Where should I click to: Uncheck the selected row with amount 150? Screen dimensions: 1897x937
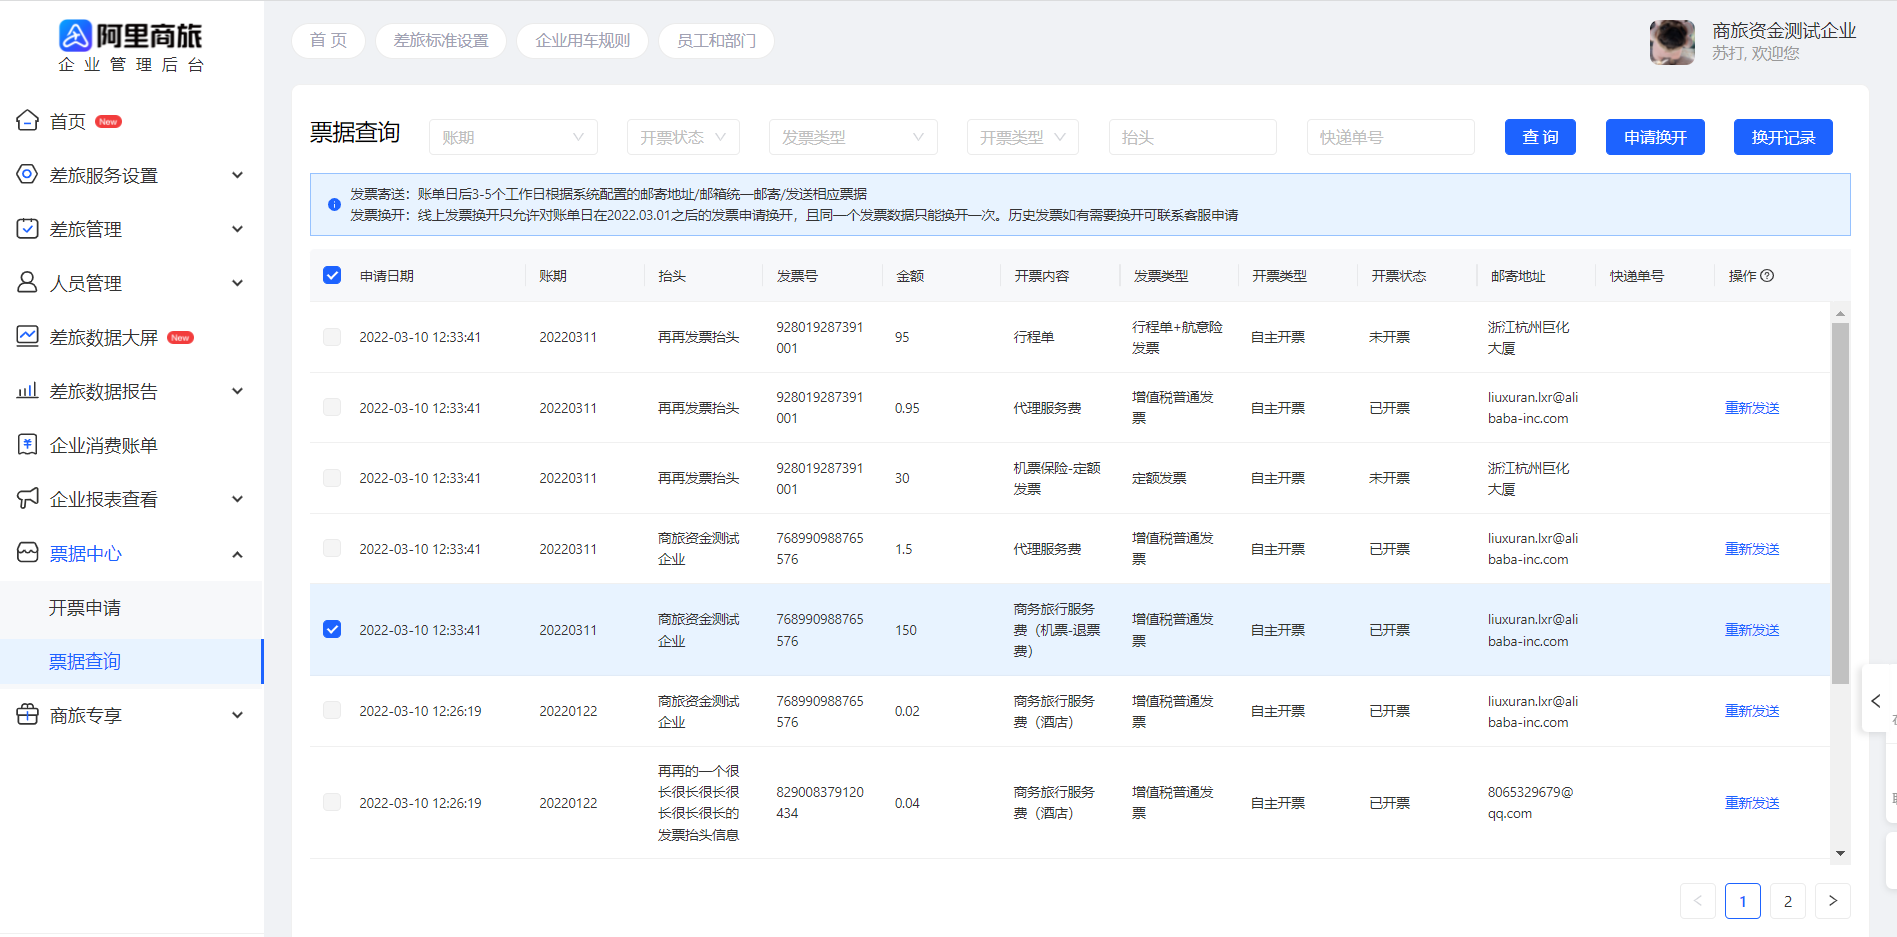pos(332,629)
